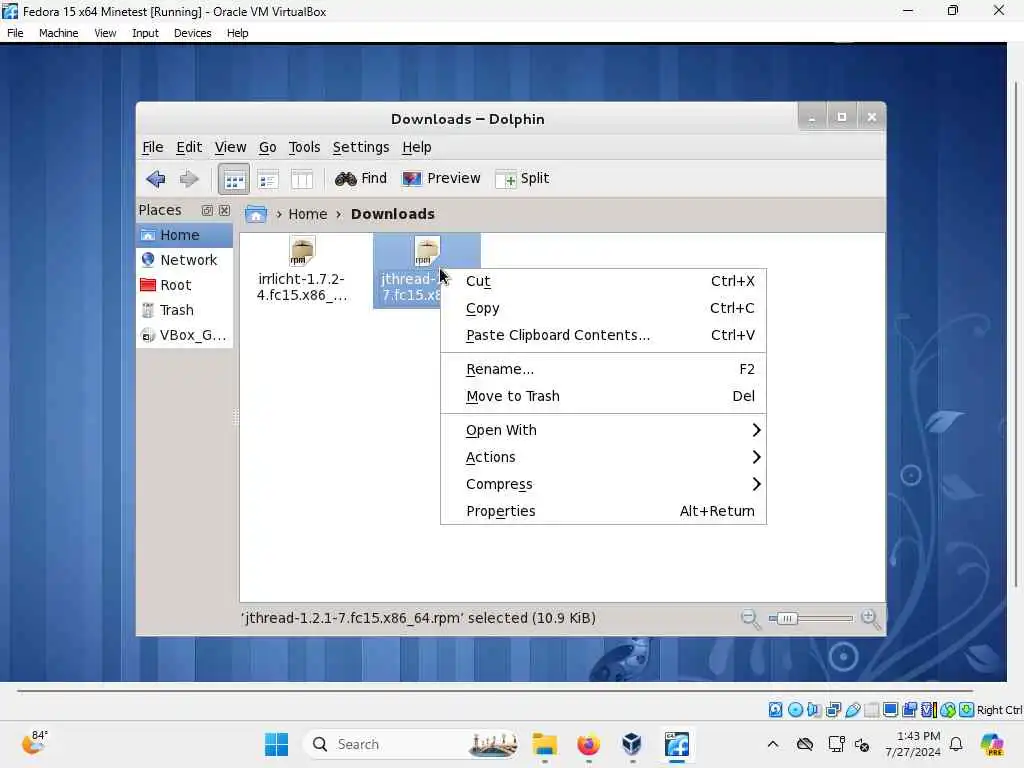Open Properties from the context menu

[x=603, y=511]
